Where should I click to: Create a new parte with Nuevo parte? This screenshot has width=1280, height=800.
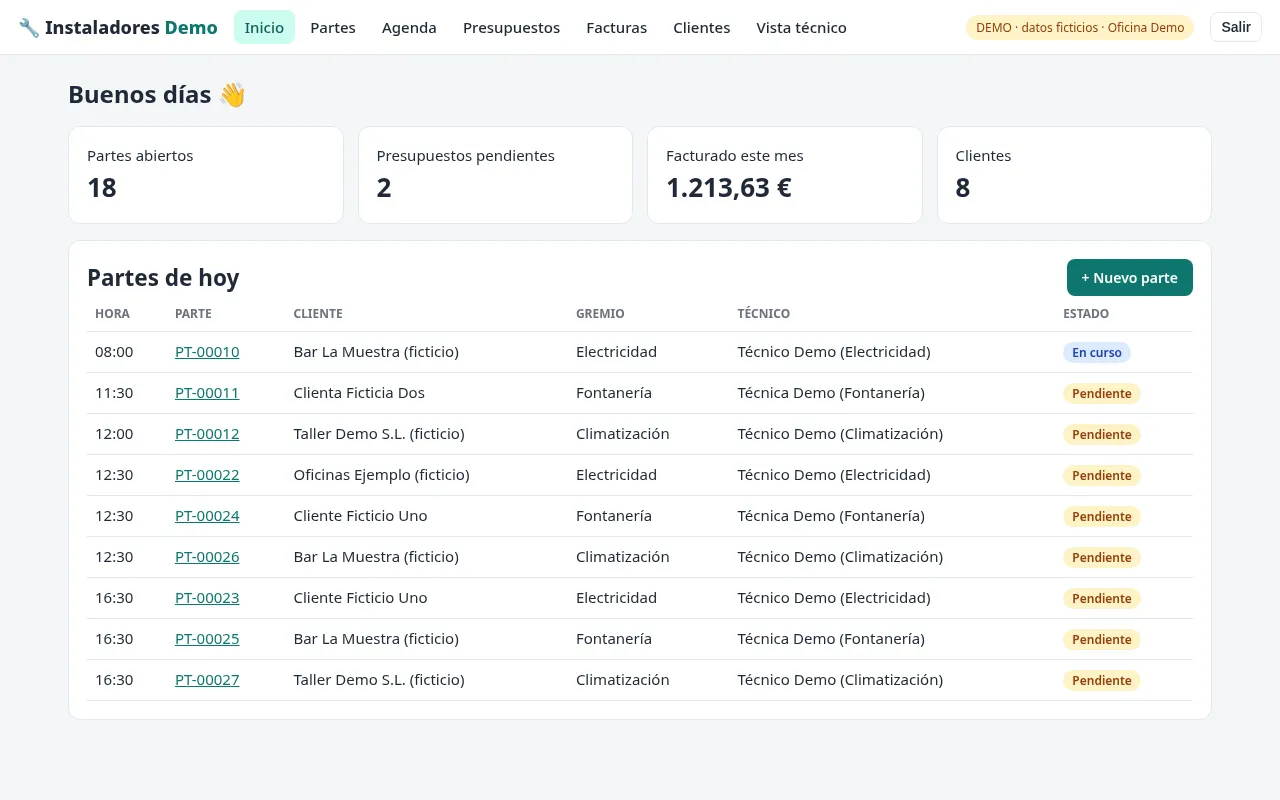[1129, 278]
